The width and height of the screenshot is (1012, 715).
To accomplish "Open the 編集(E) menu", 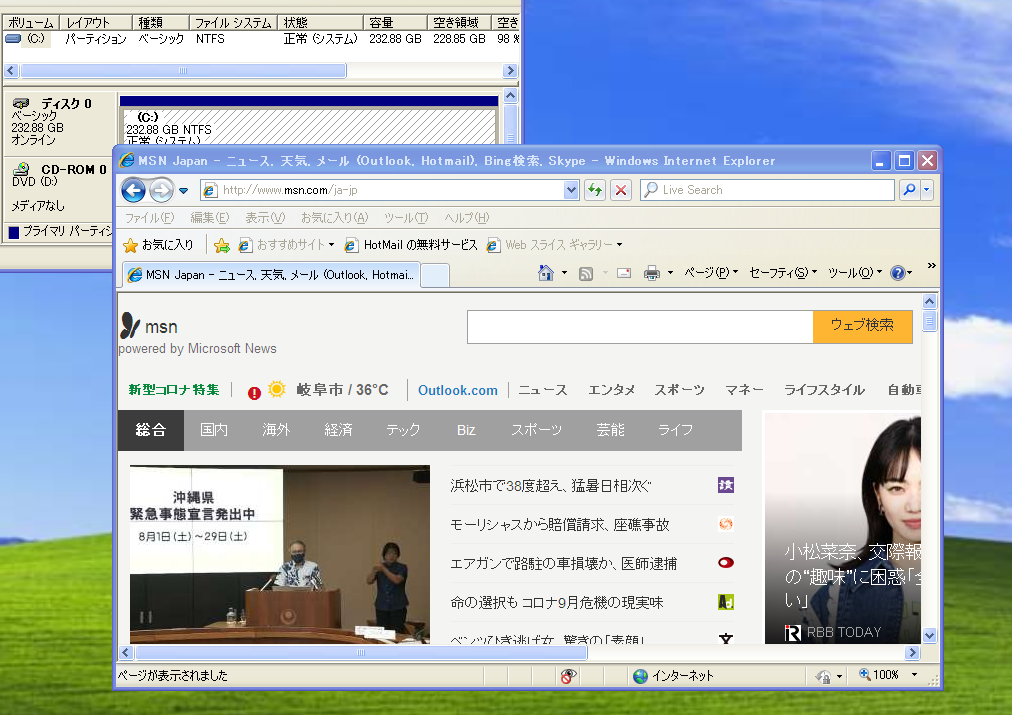I will [210, 217].
